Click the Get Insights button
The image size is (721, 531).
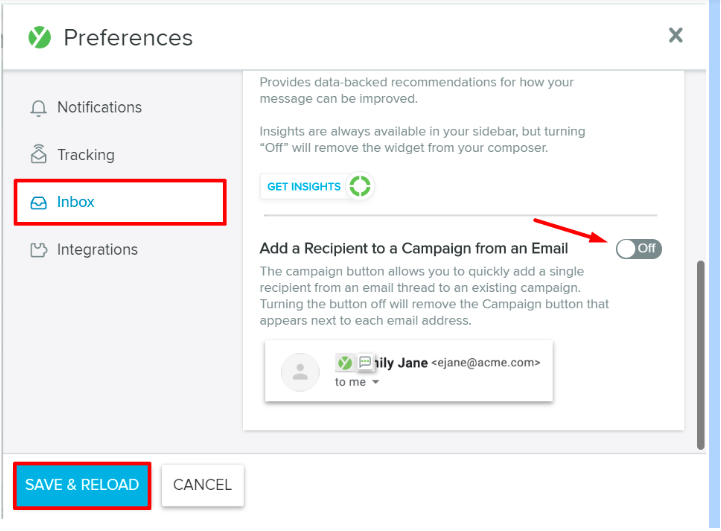pyautogui.click(x=317, y=186)
